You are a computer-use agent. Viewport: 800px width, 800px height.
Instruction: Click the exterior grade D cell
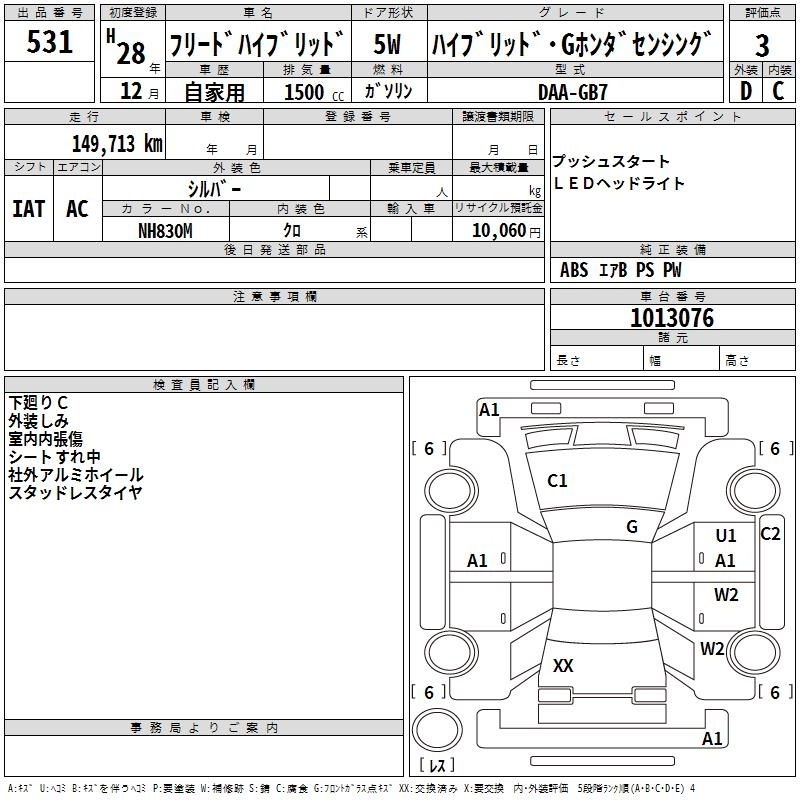(x=745, y=90)
